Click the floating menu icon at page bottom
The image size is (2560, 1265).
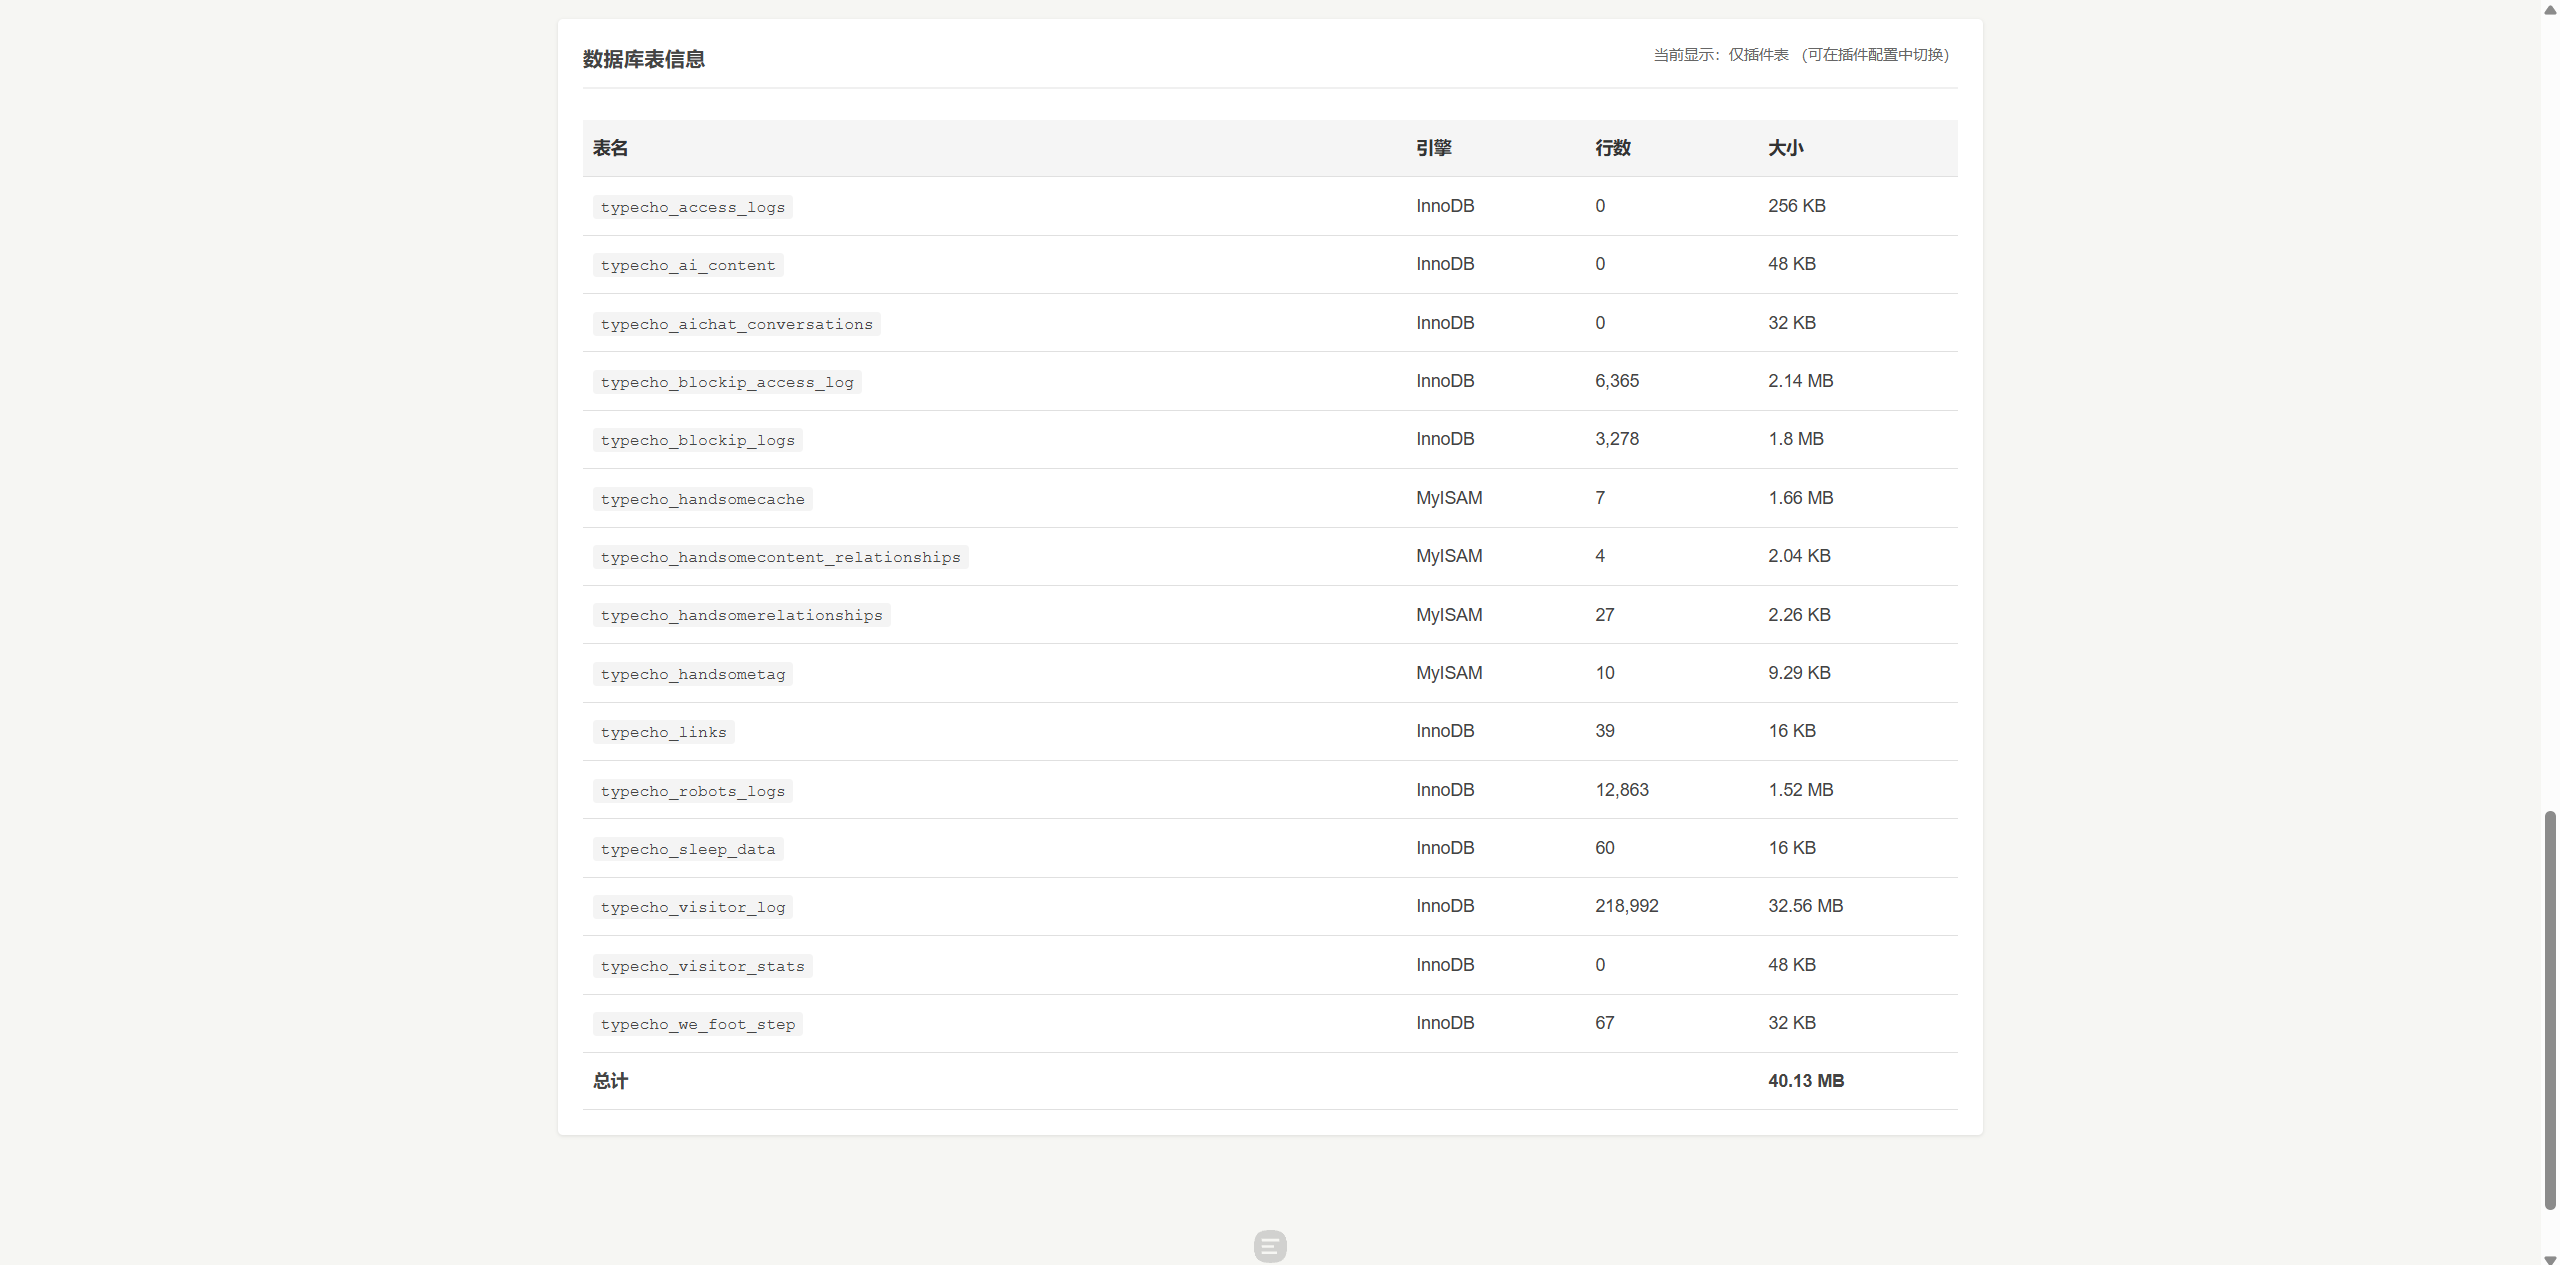(1270, 1246)
